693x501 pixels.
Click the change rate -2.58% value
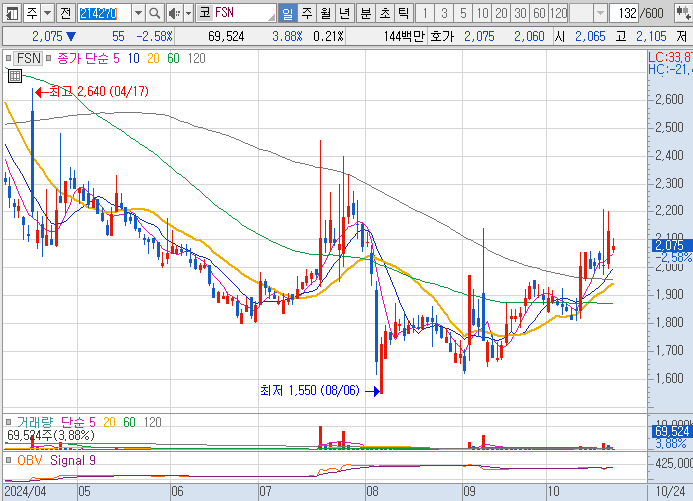point(154,36)
